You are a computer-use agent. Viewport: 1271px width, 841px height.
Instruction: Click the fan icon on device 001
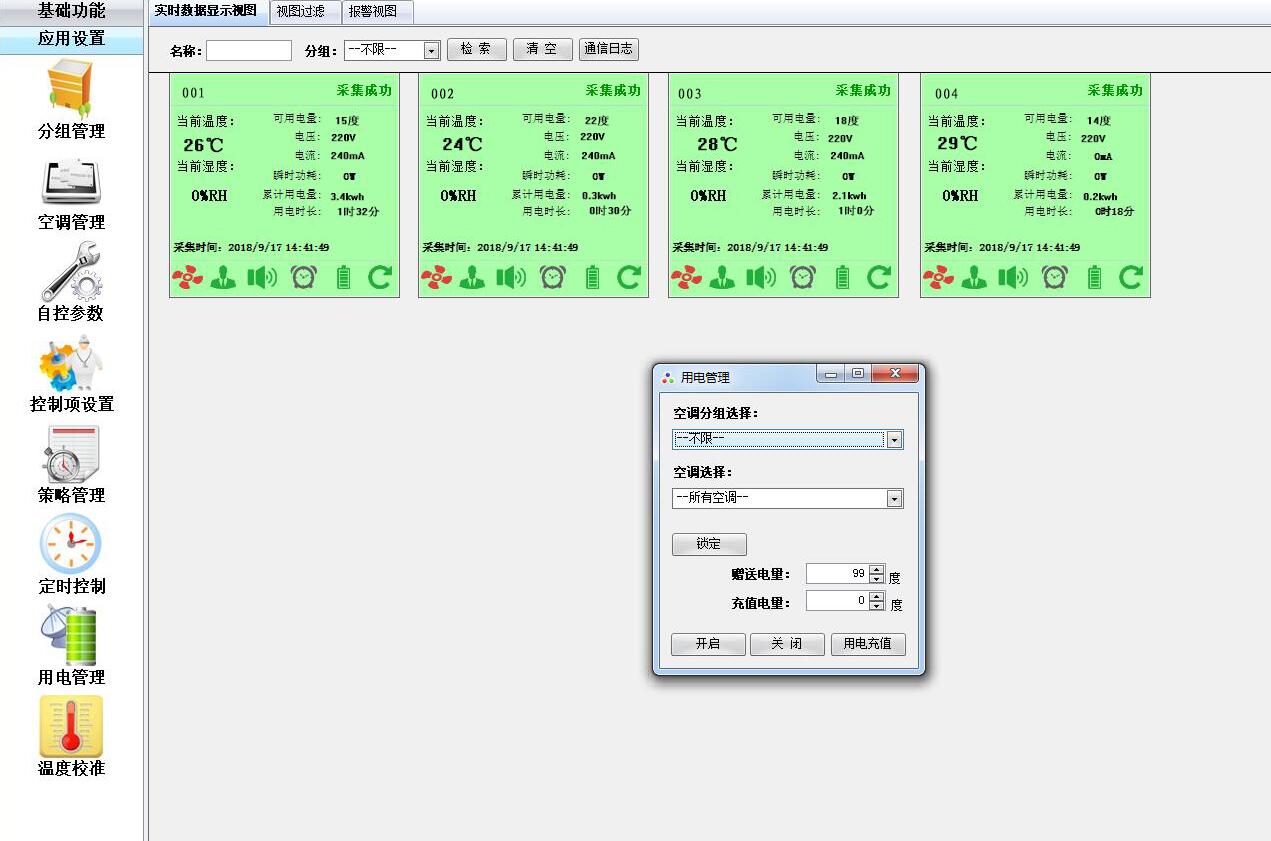coord(187,277)
